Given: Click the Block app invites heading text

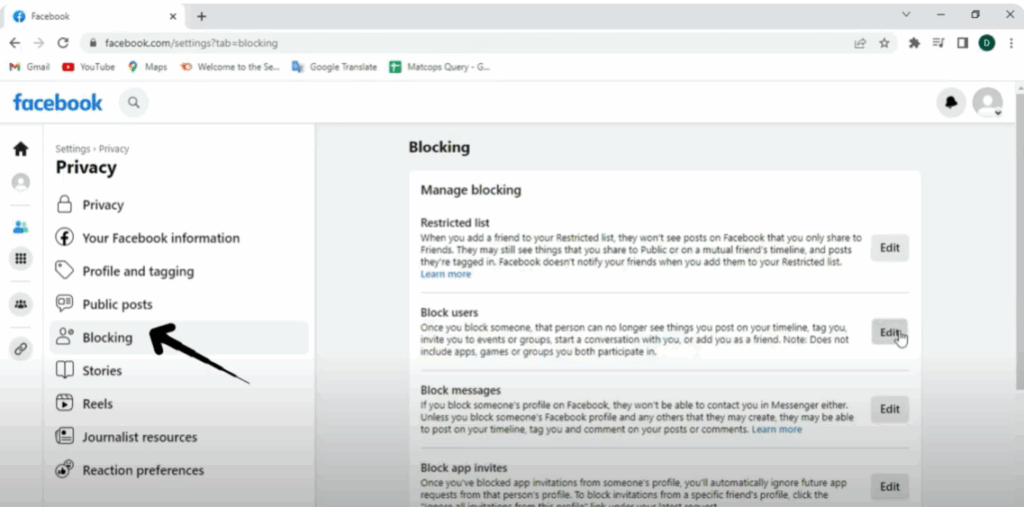Looking at the screenshot, I should [464, 468].
